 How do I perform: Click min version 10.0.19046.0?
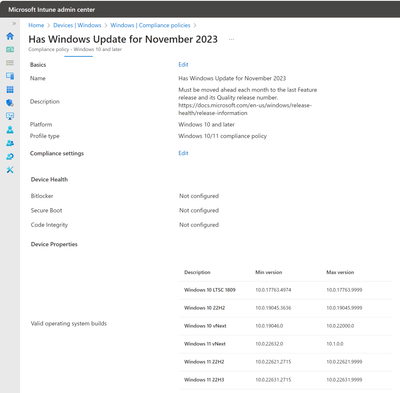click(x=269, y=326)
